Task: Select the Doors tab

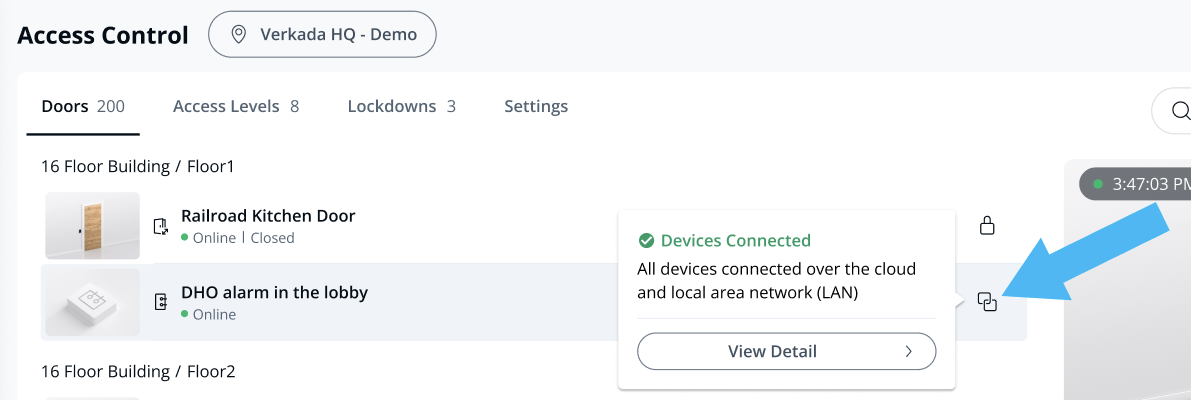Action: [83, 106]
